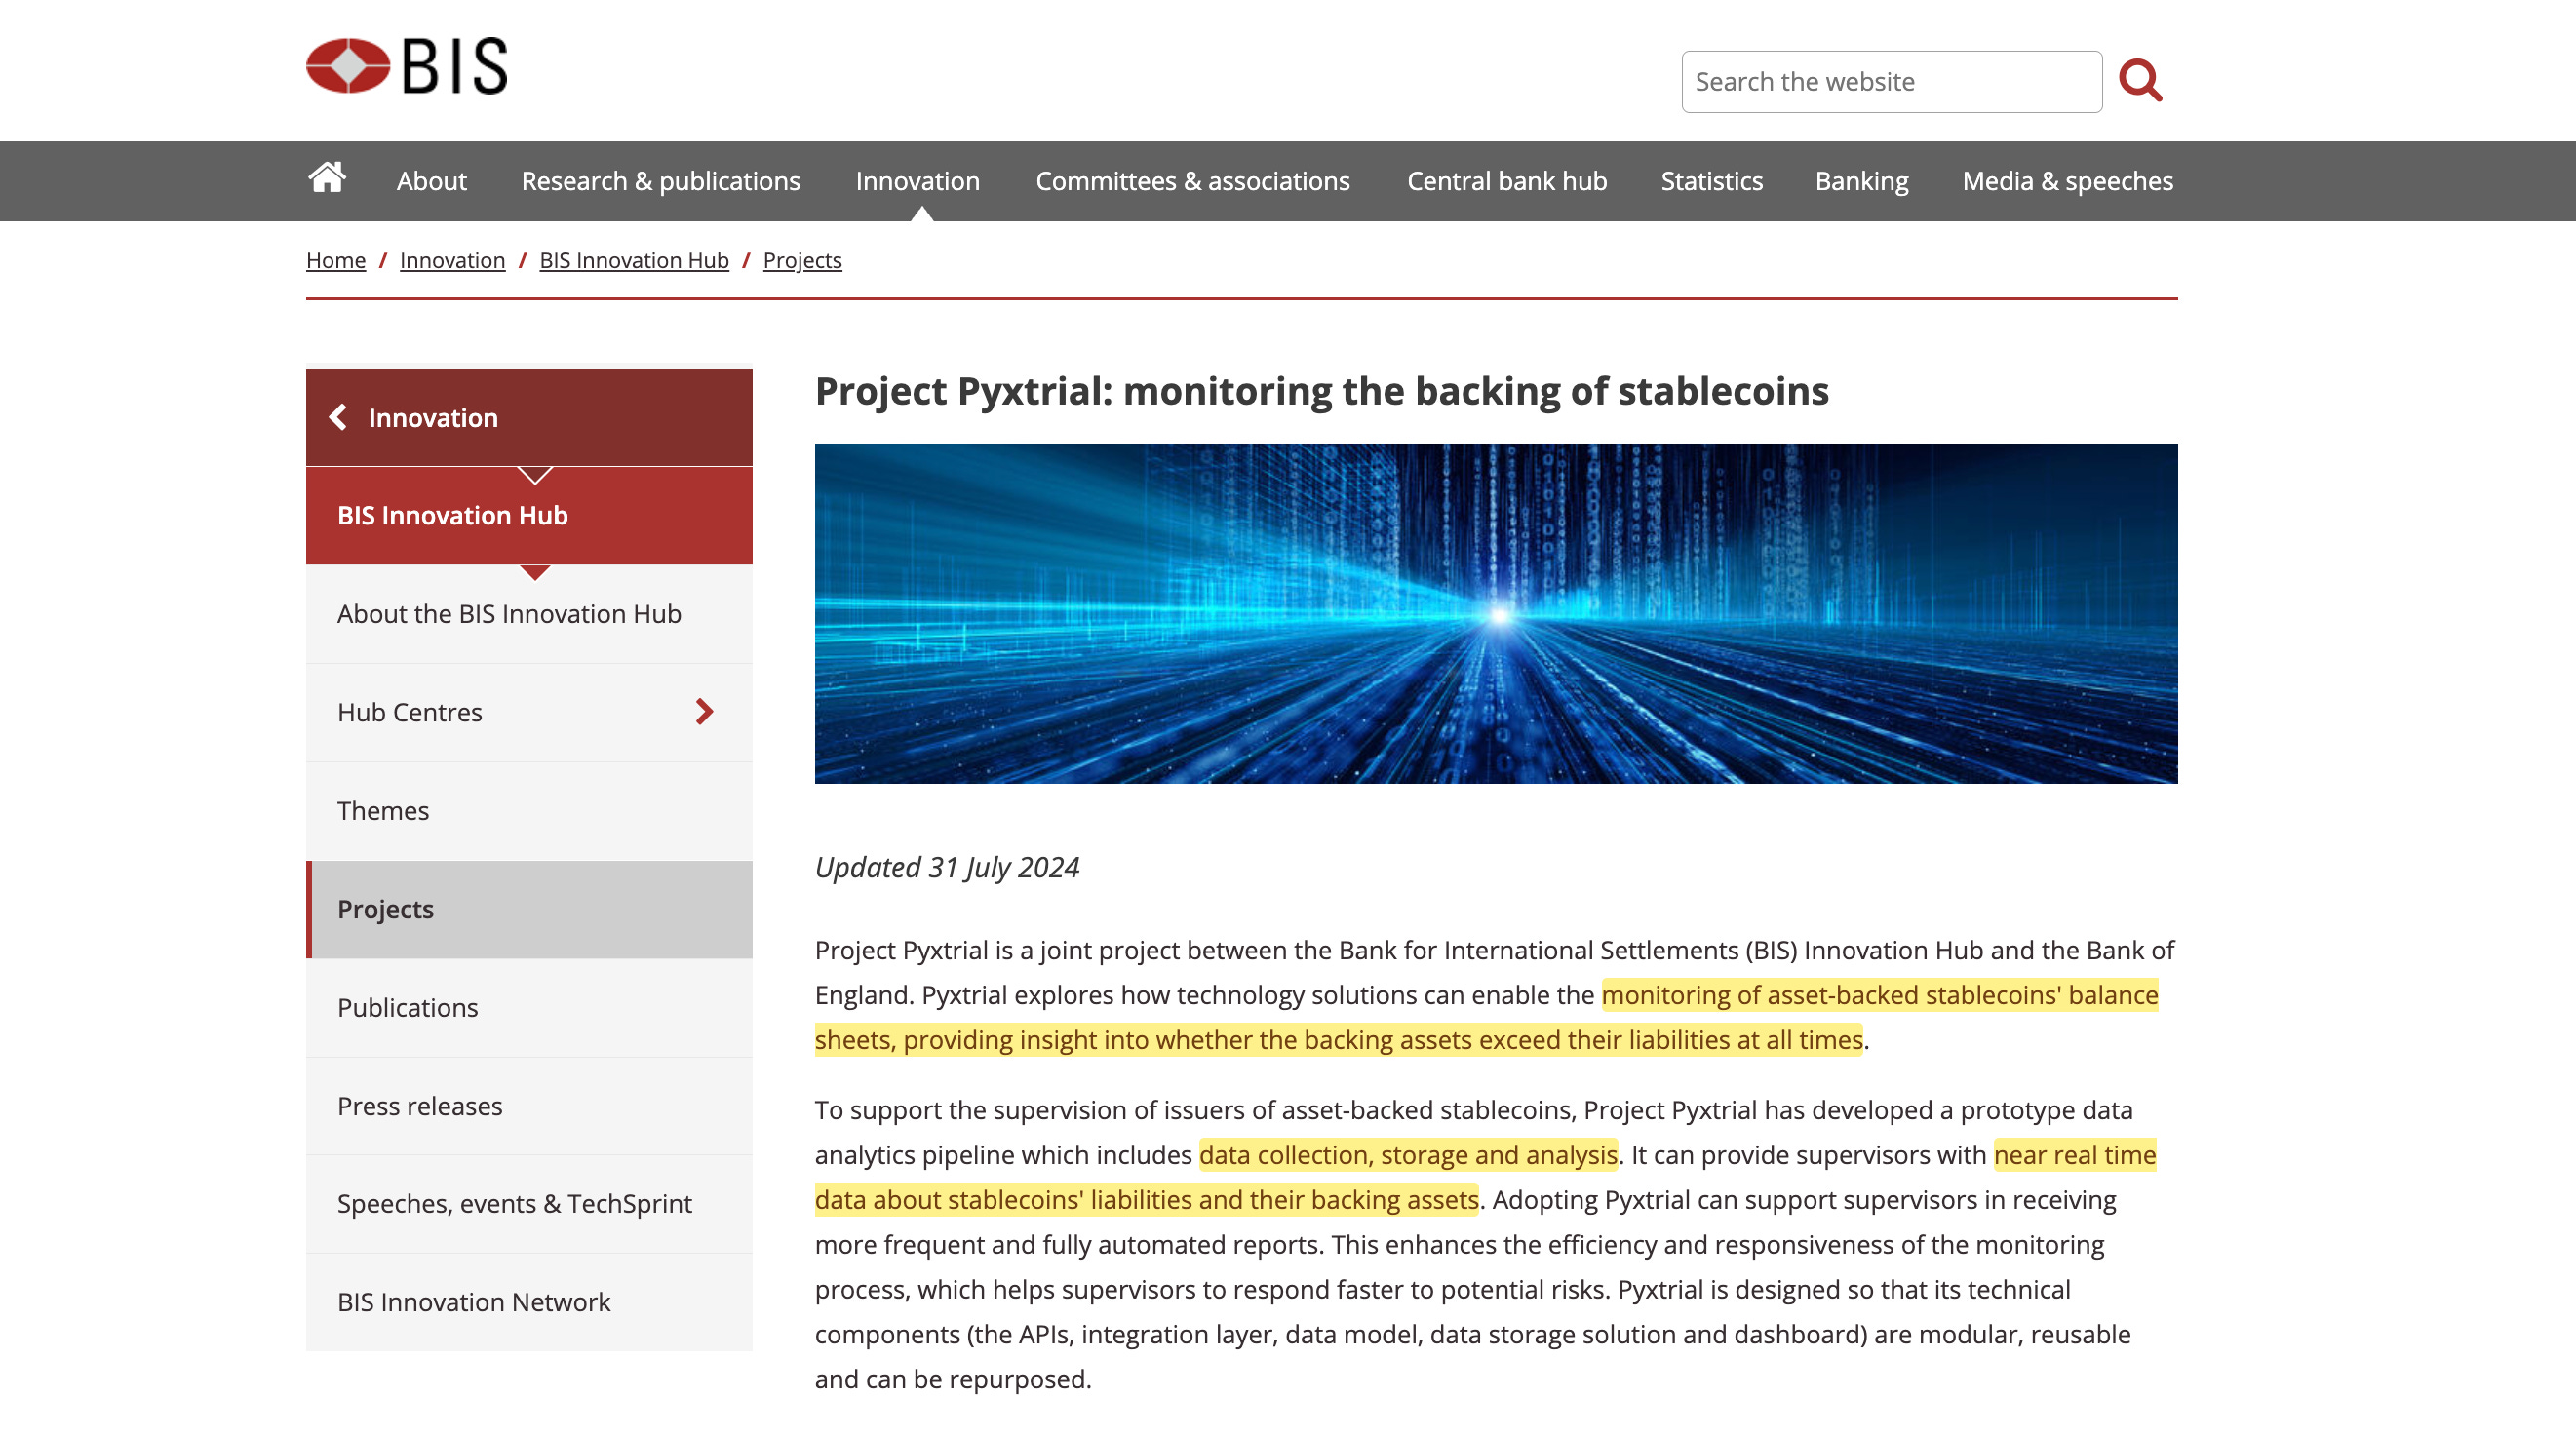Open the Projects breadcrumb link
The height and width of the screenshot is (1437, 2576).
(x=801, y=260)
